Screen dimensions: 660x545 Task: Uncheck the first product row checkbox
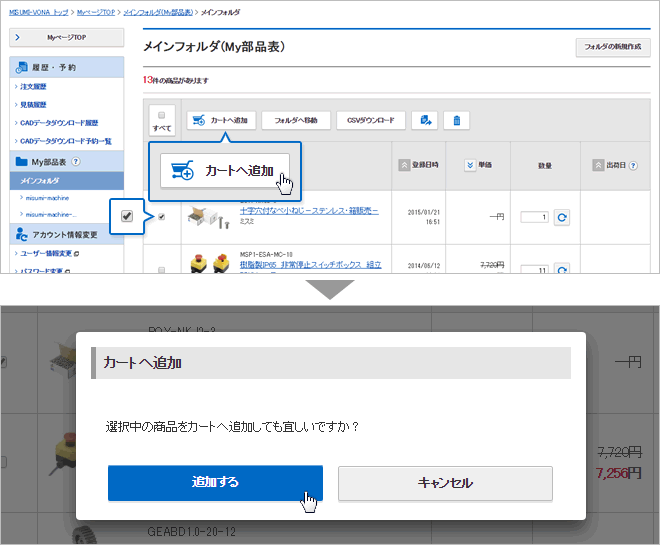coord(161,216)
